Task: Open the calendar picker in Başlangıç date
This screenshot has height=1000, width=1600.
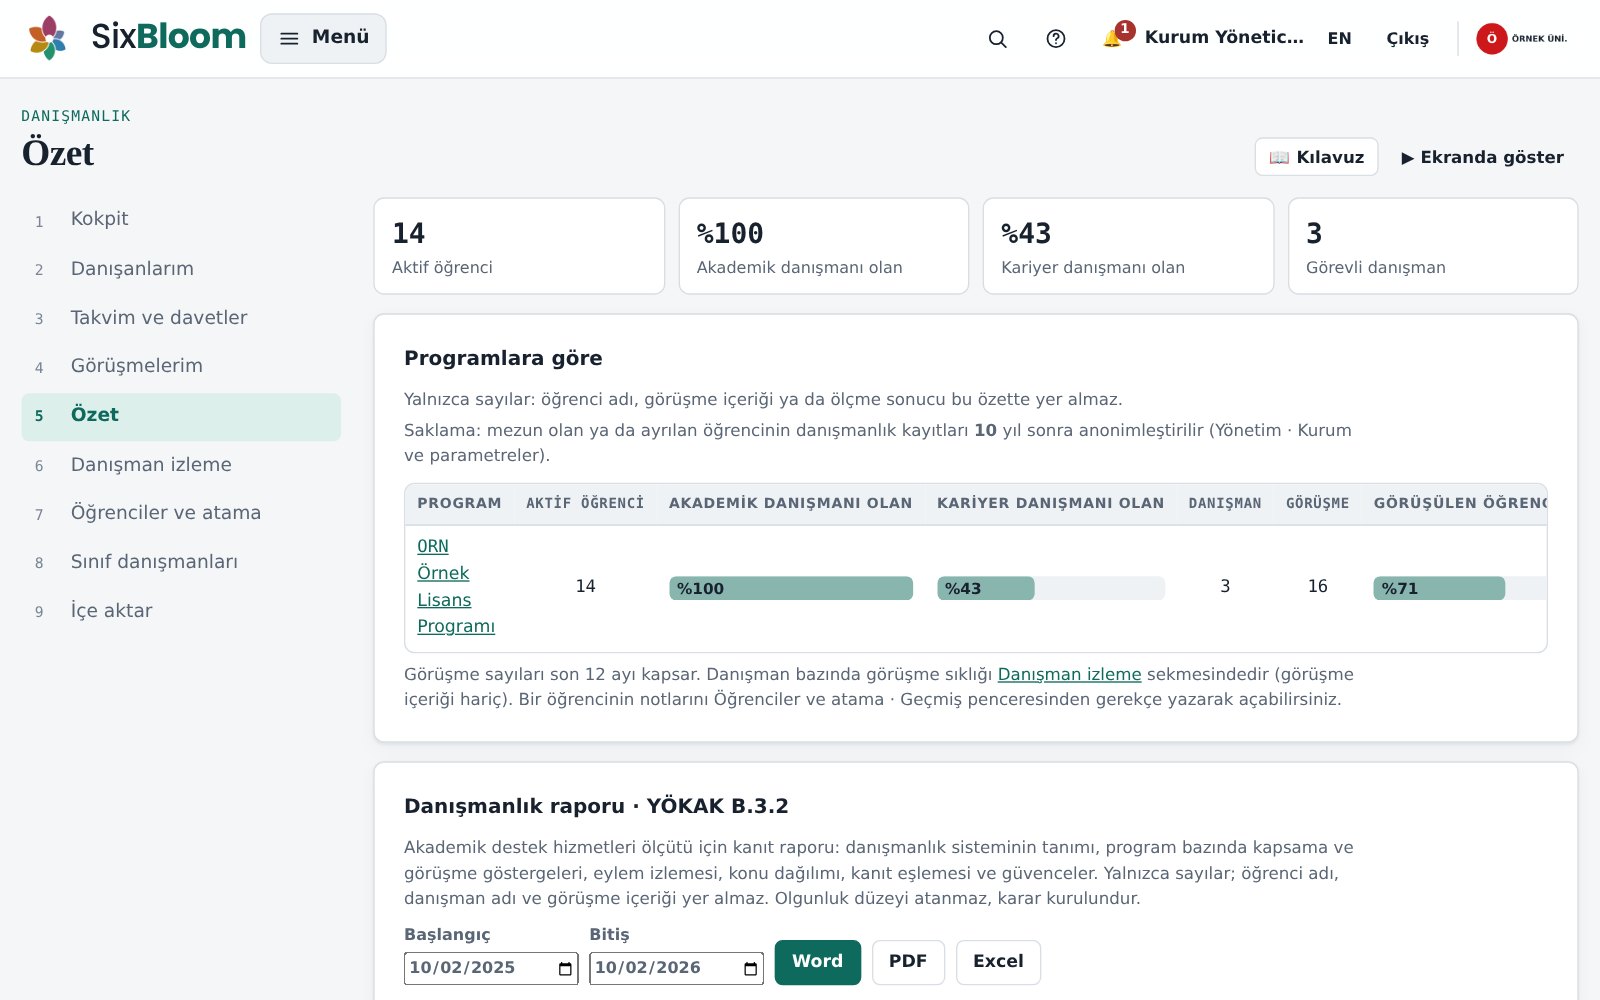Action: pyautogui.click(x=565, y=968)
